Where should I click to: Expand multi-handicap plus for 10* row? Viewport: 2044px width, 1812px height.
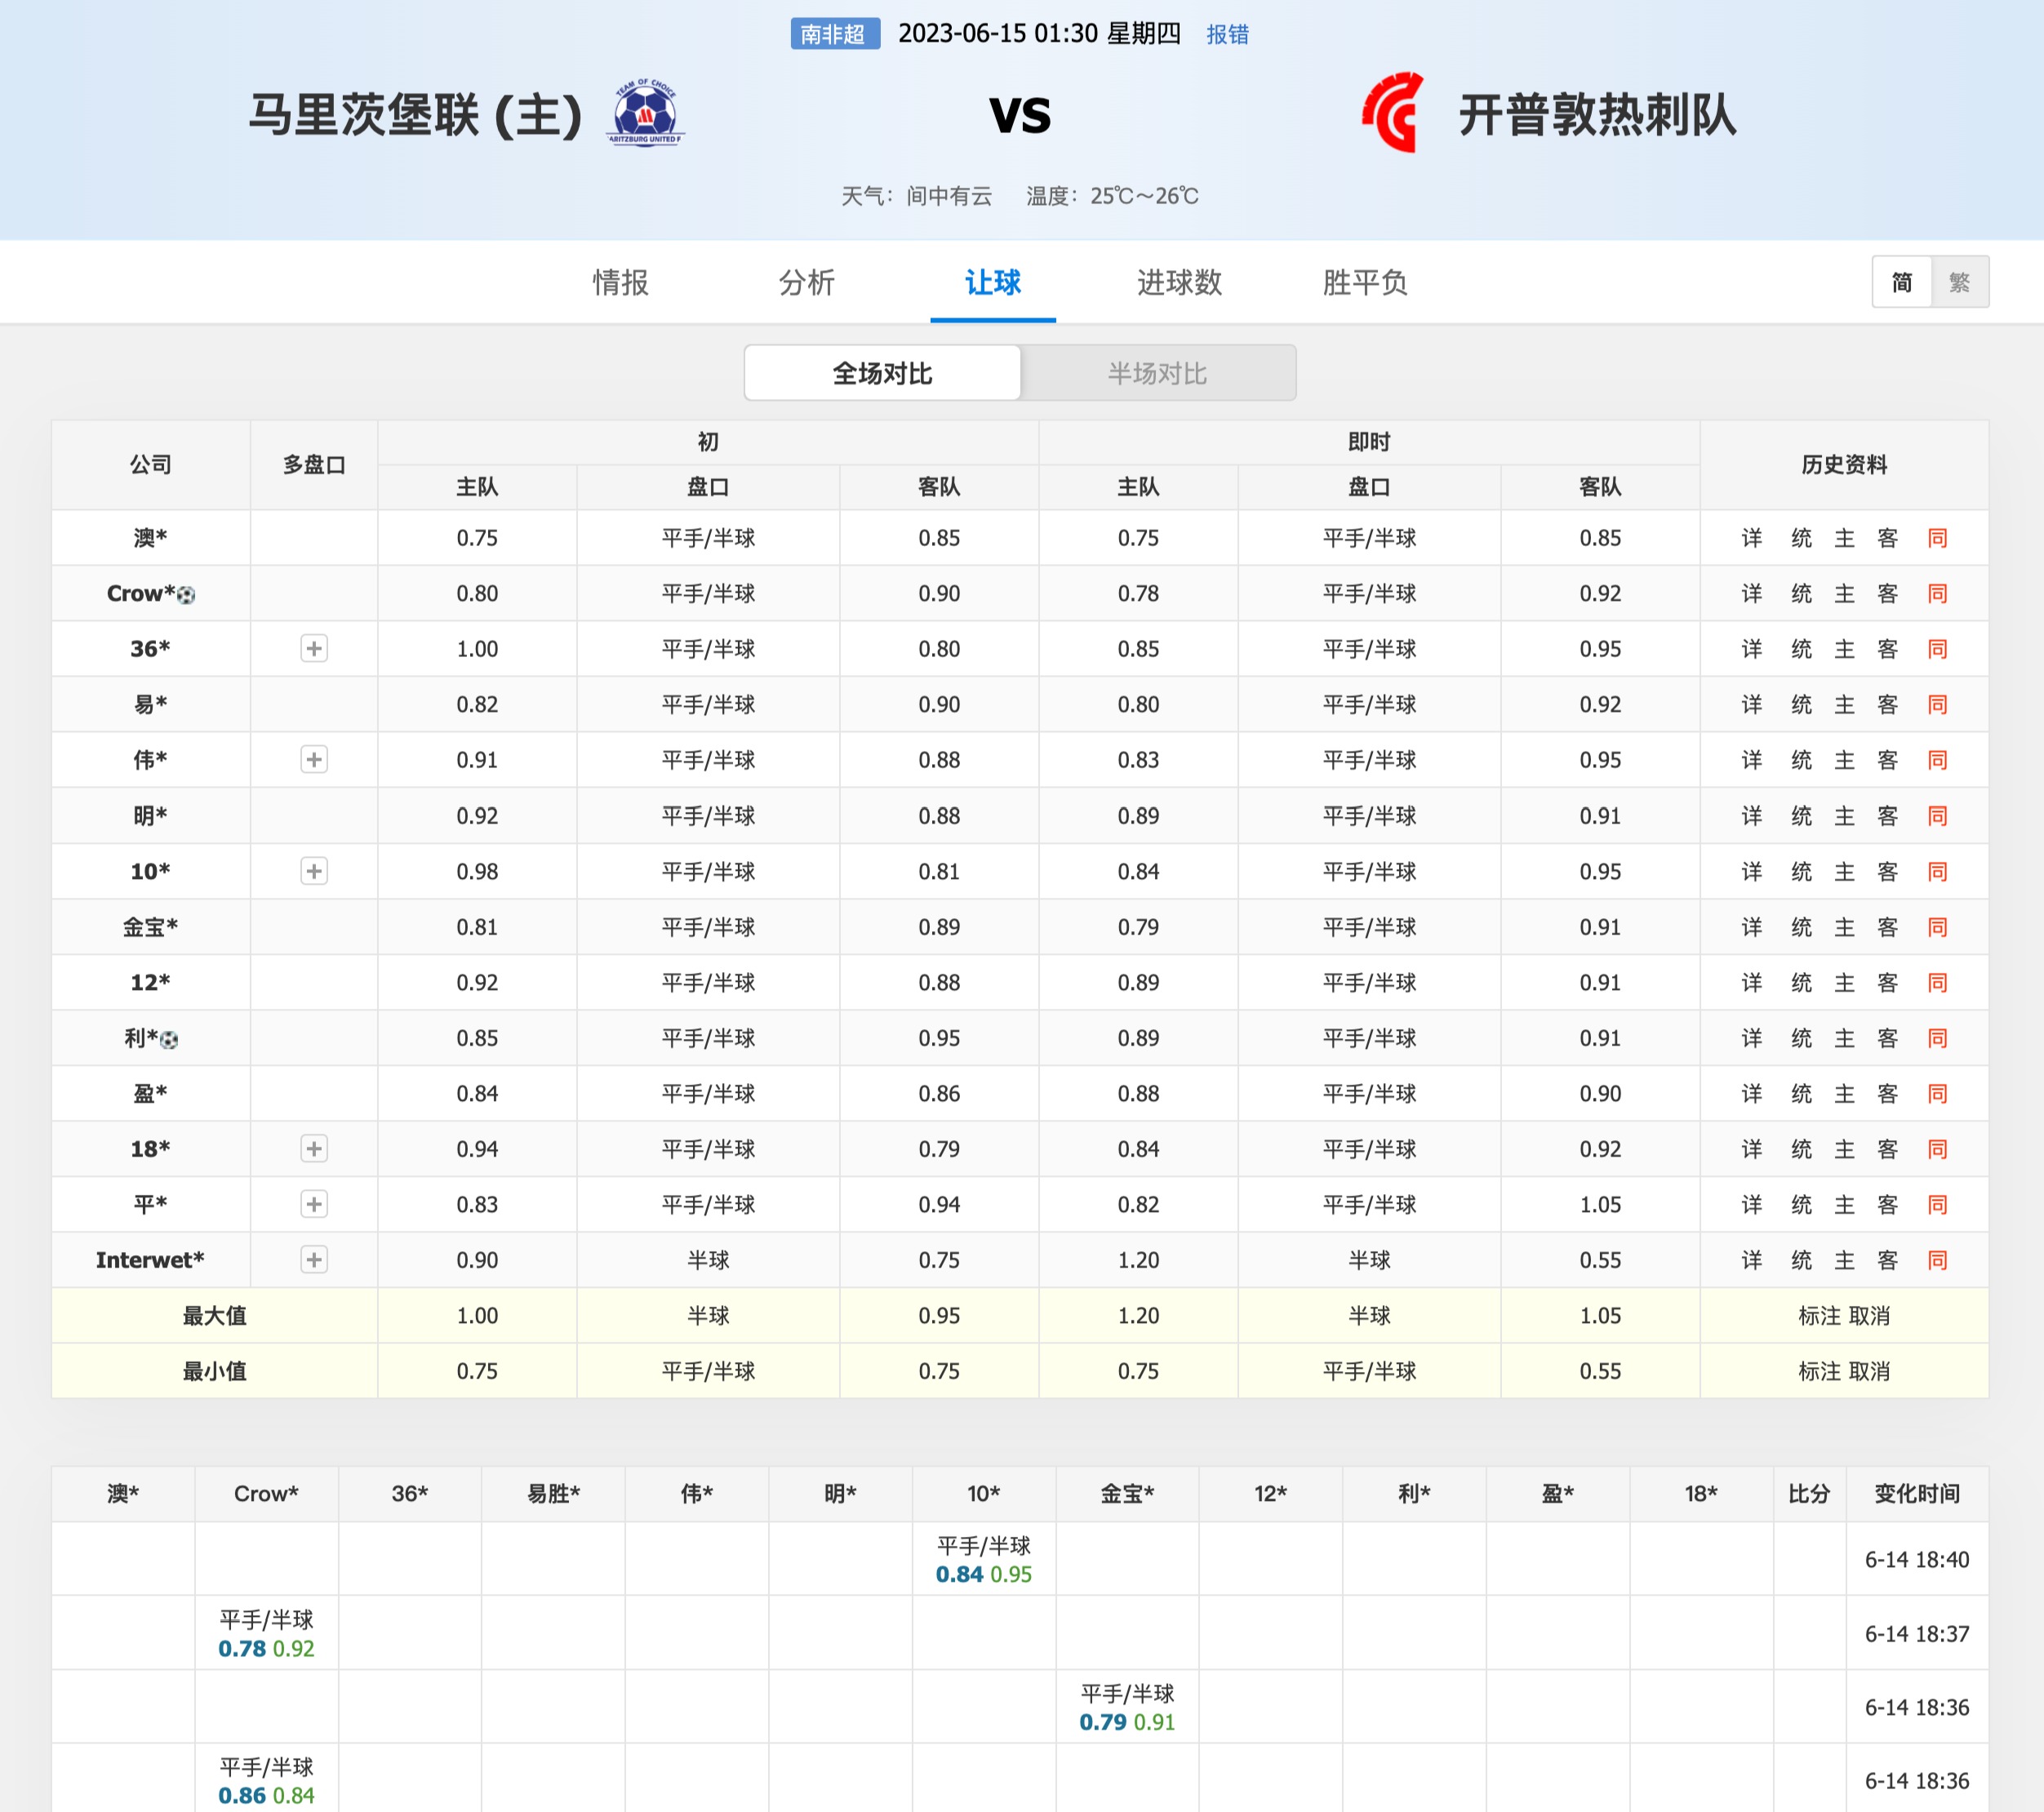tap(314, 871)
